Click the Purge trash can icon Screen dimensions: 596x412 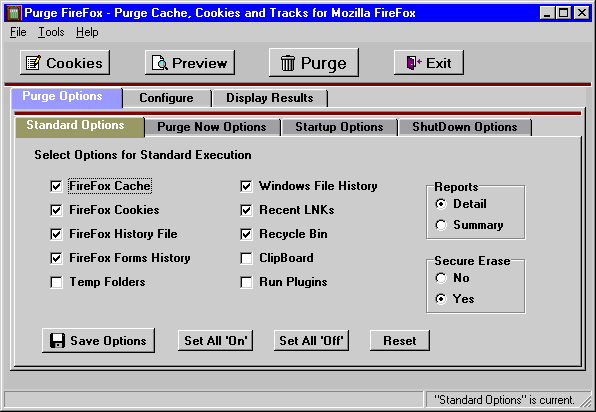pos(288,63)
